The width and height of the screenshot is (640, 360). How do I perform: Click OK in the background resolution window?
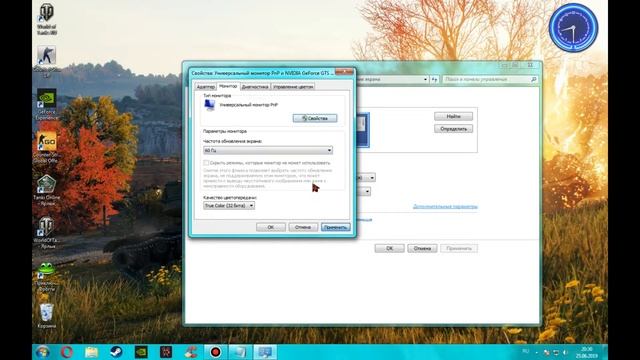click(389, 248)
